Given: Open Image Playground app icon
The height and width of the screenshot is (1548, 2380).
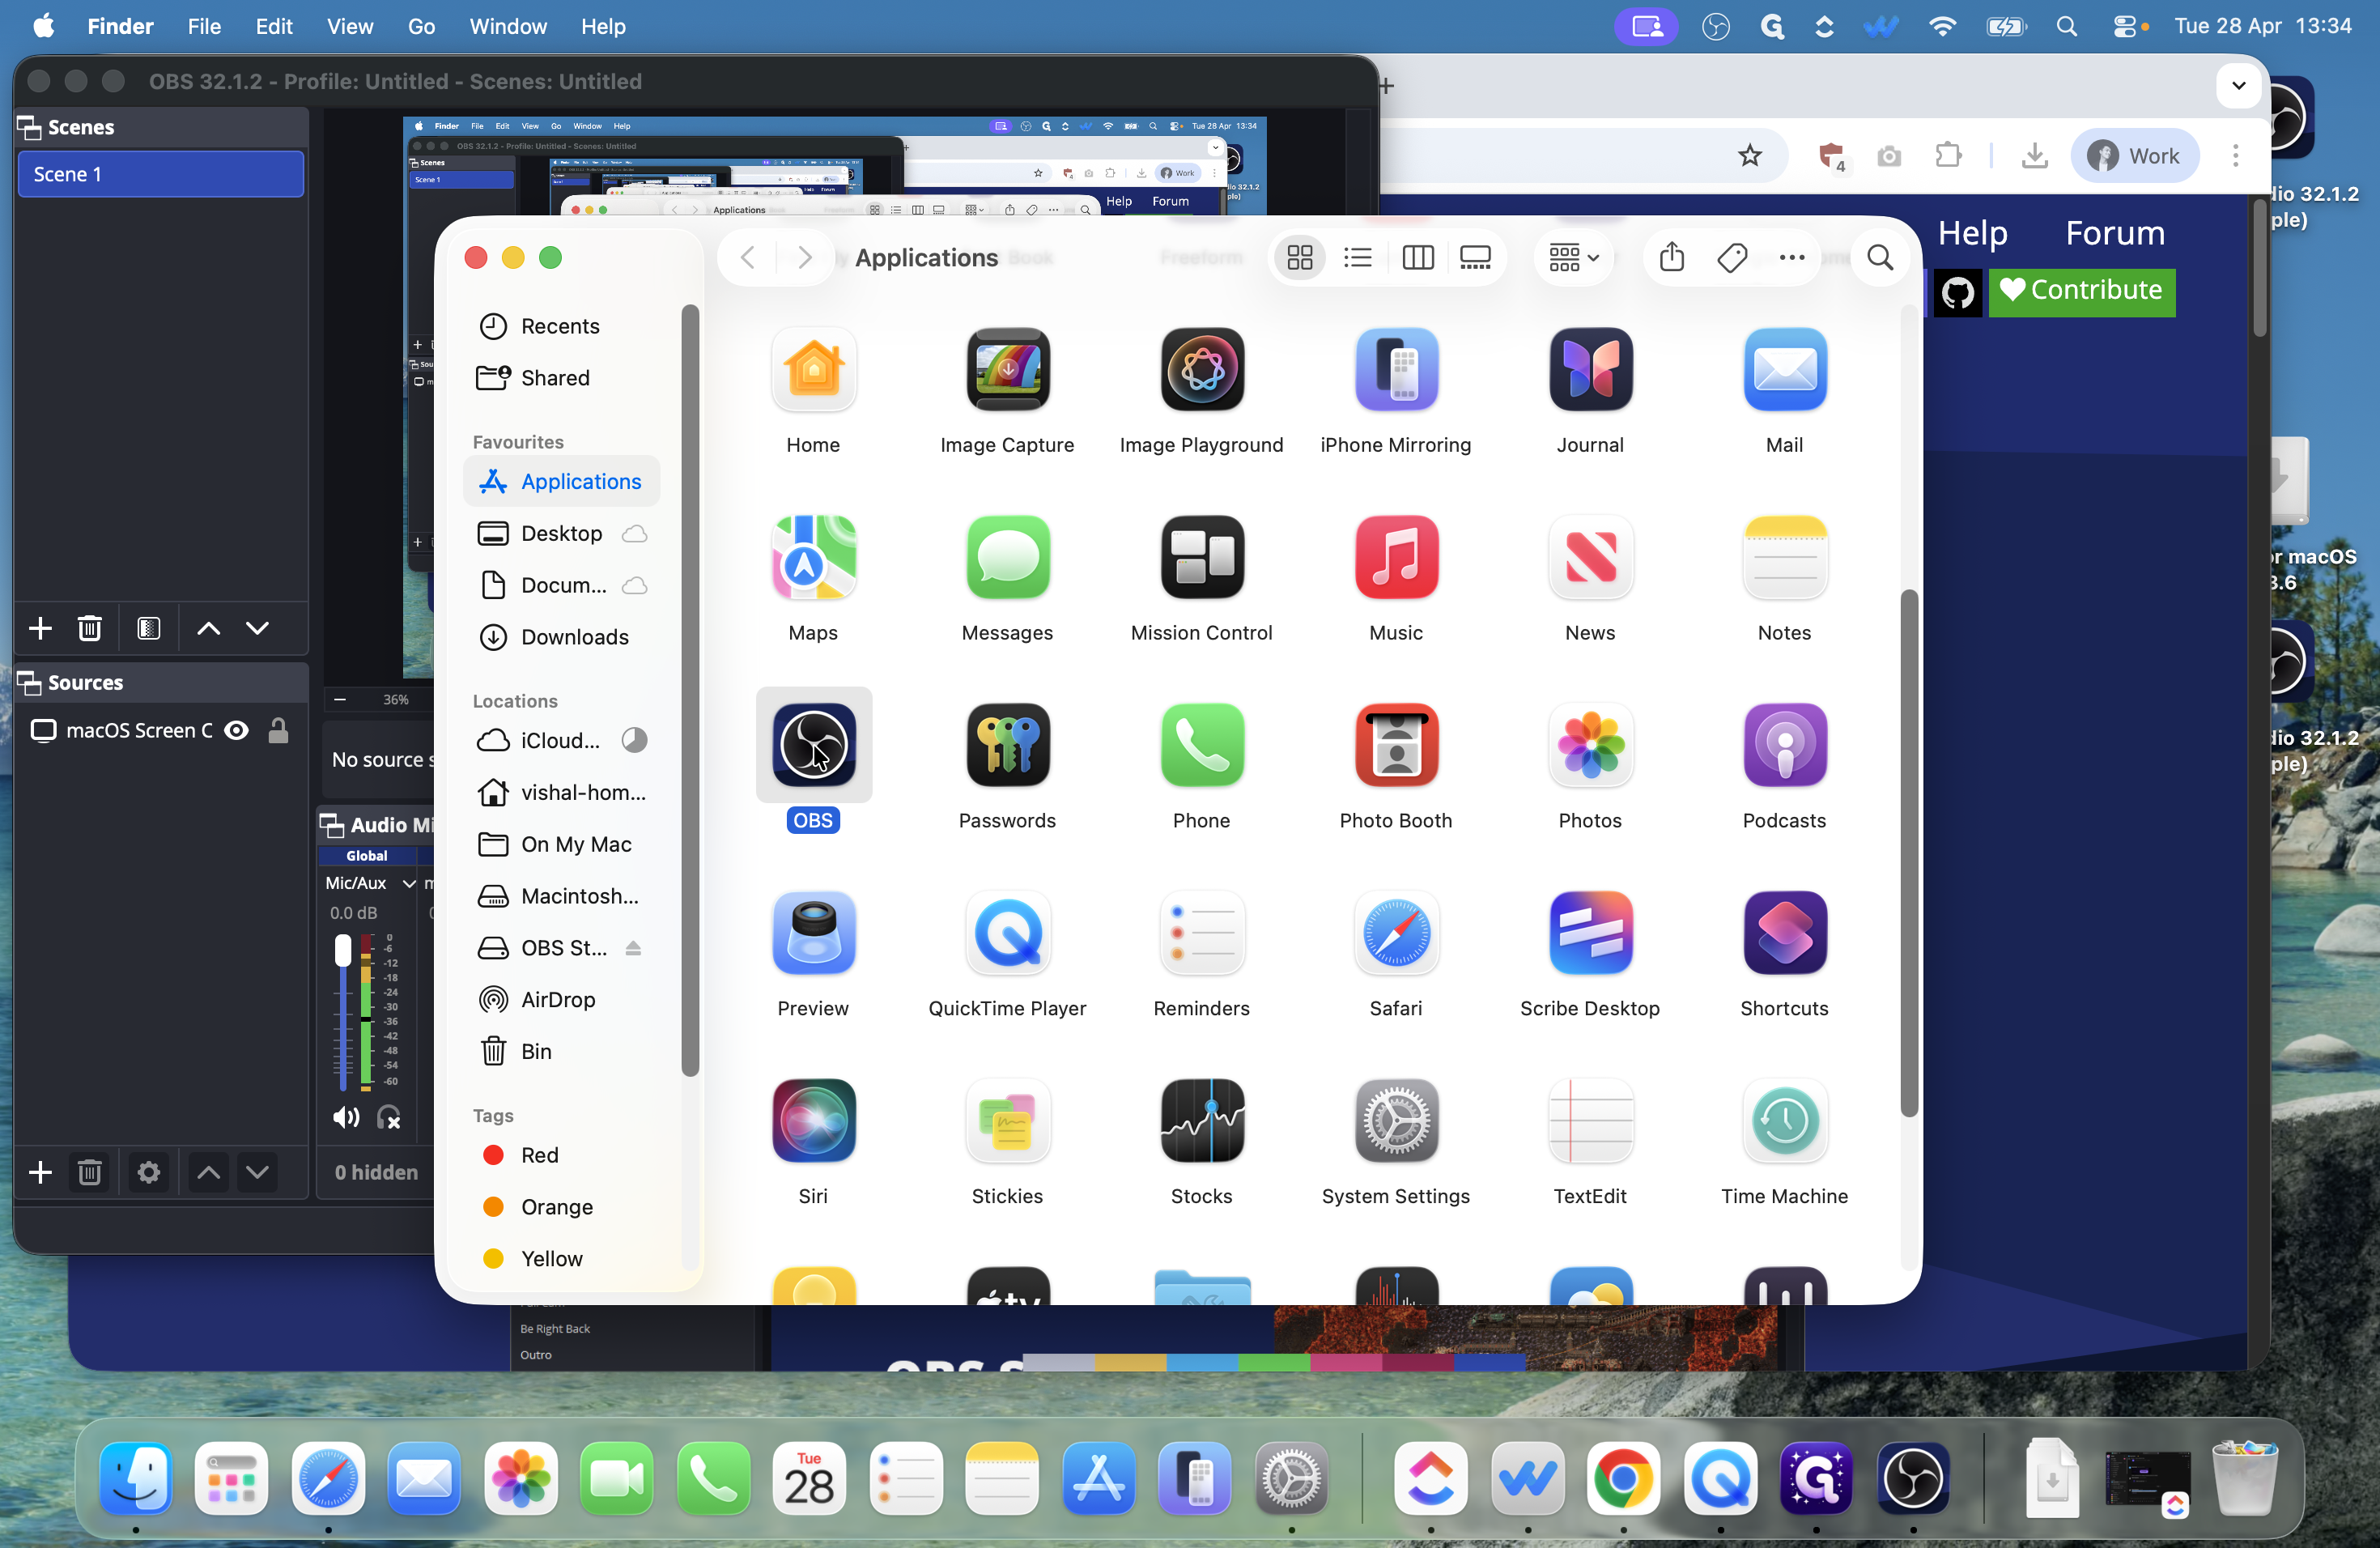Looking at the screenshot, I should pos(1201,369).
